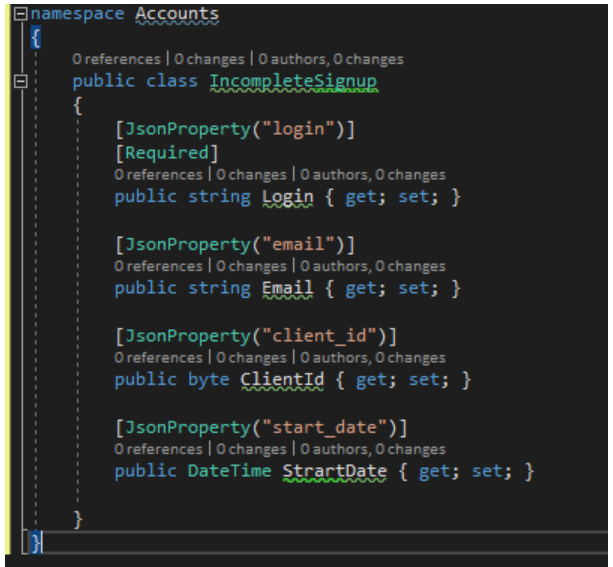Click the 'Email' property name

coord(287,288)
